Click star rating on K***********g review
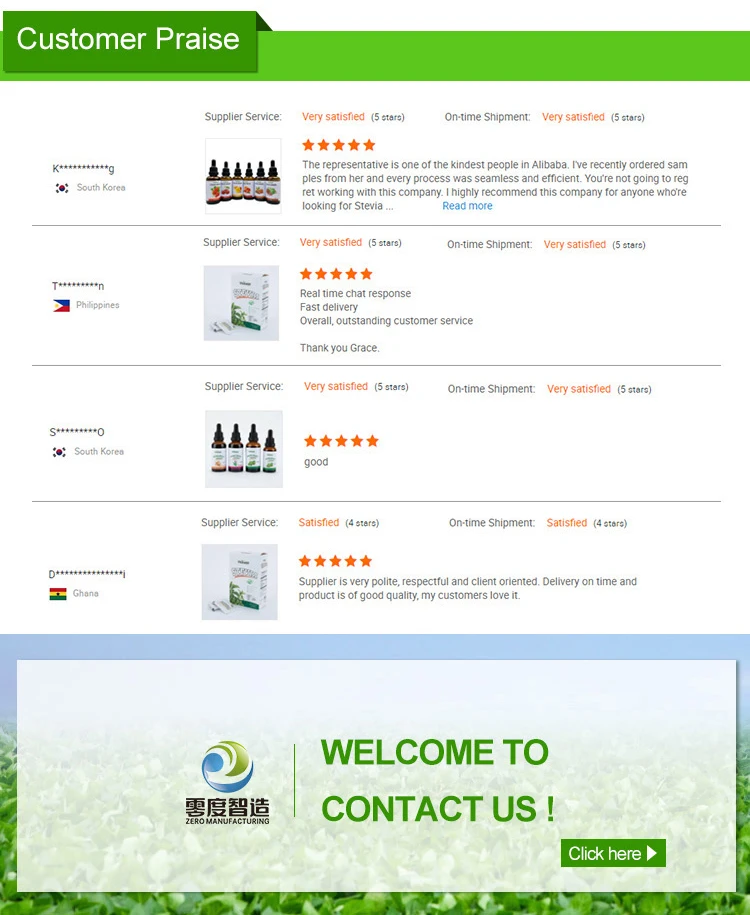 [x=339, y=145]
